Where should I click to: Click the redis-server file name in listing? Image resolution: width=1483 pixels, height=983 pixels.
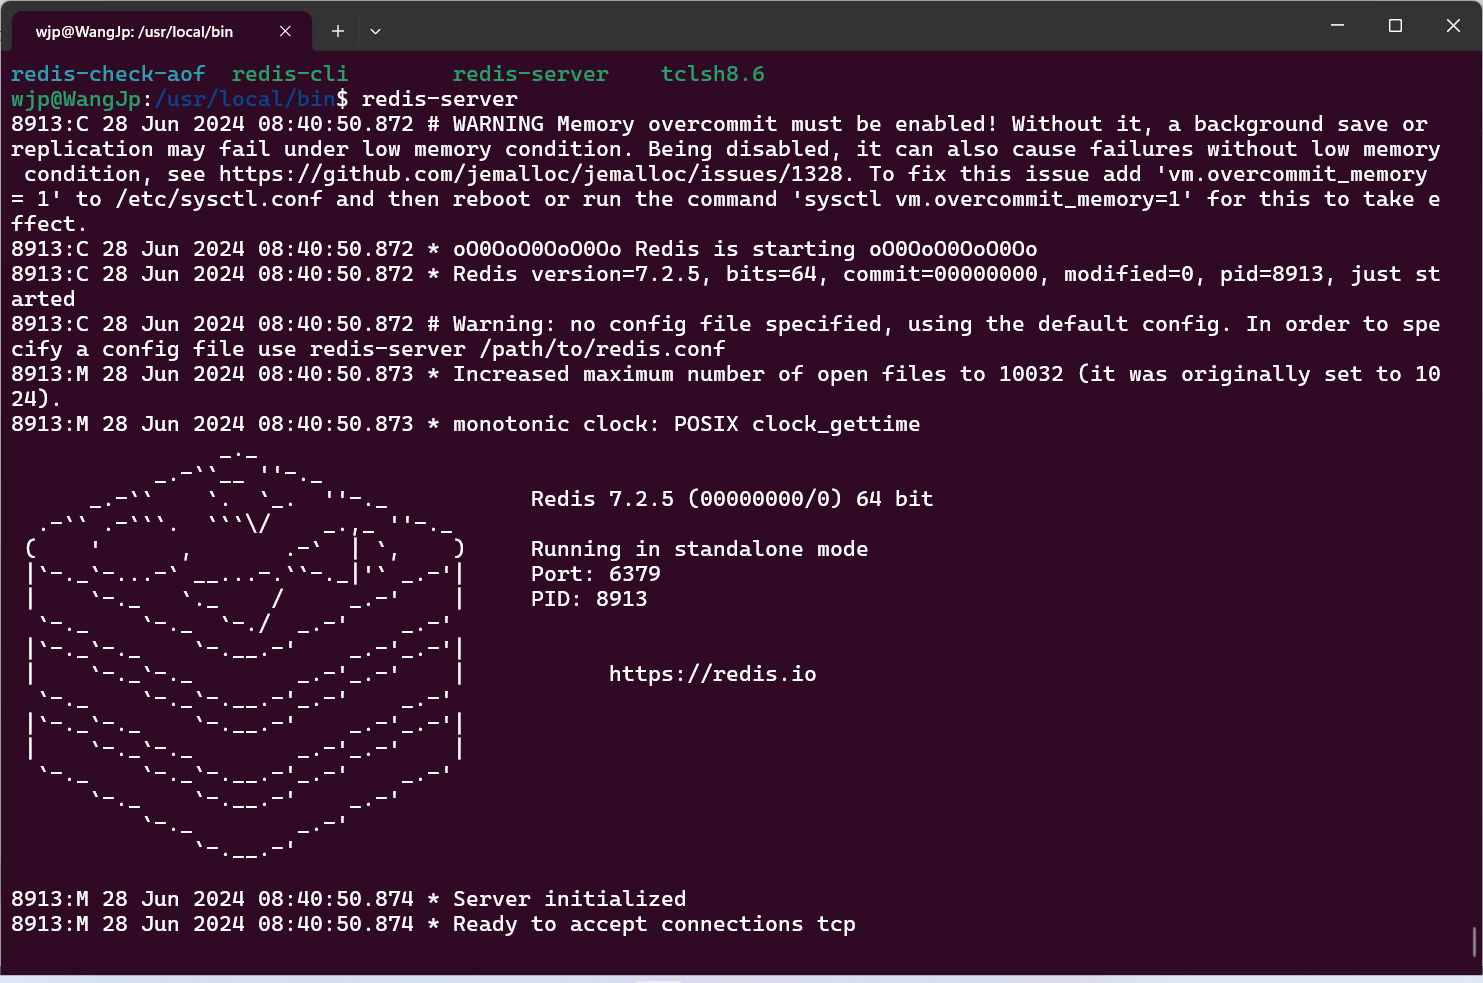530,74
